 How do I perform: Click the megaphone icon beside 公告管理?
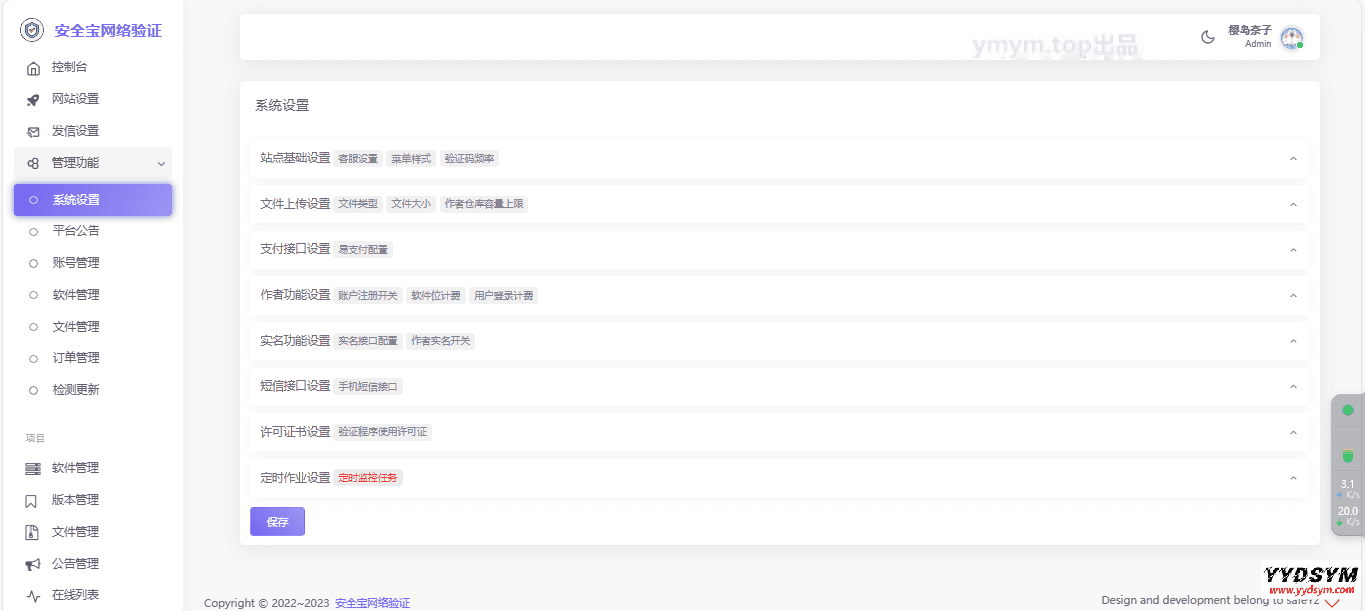click(x=33, y=564)
